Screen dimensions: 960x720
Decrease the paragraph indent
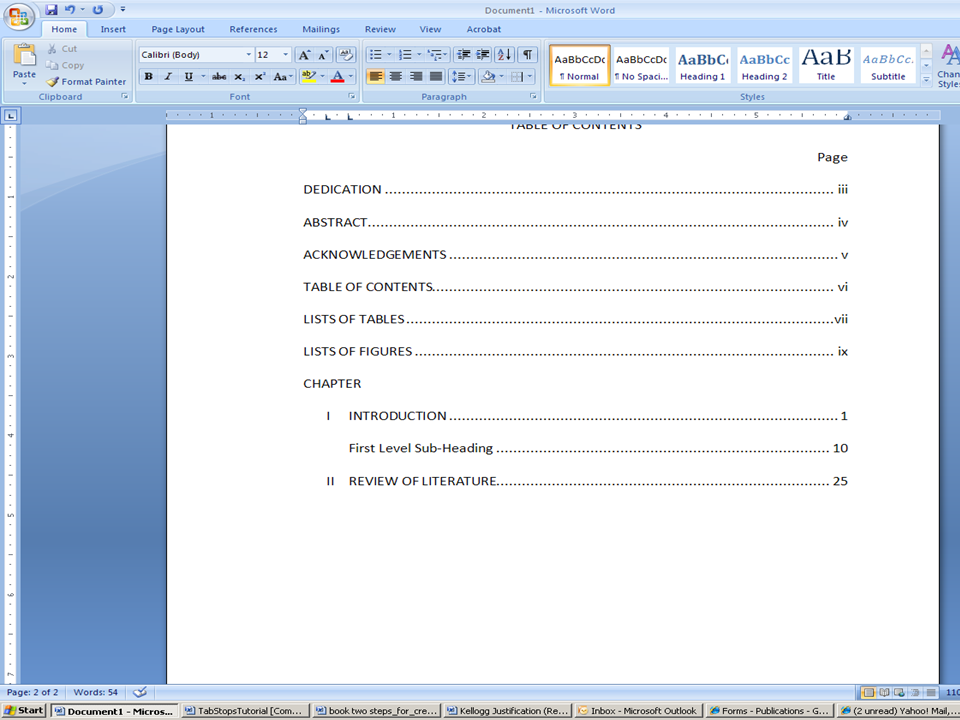[x=463, y=55]
